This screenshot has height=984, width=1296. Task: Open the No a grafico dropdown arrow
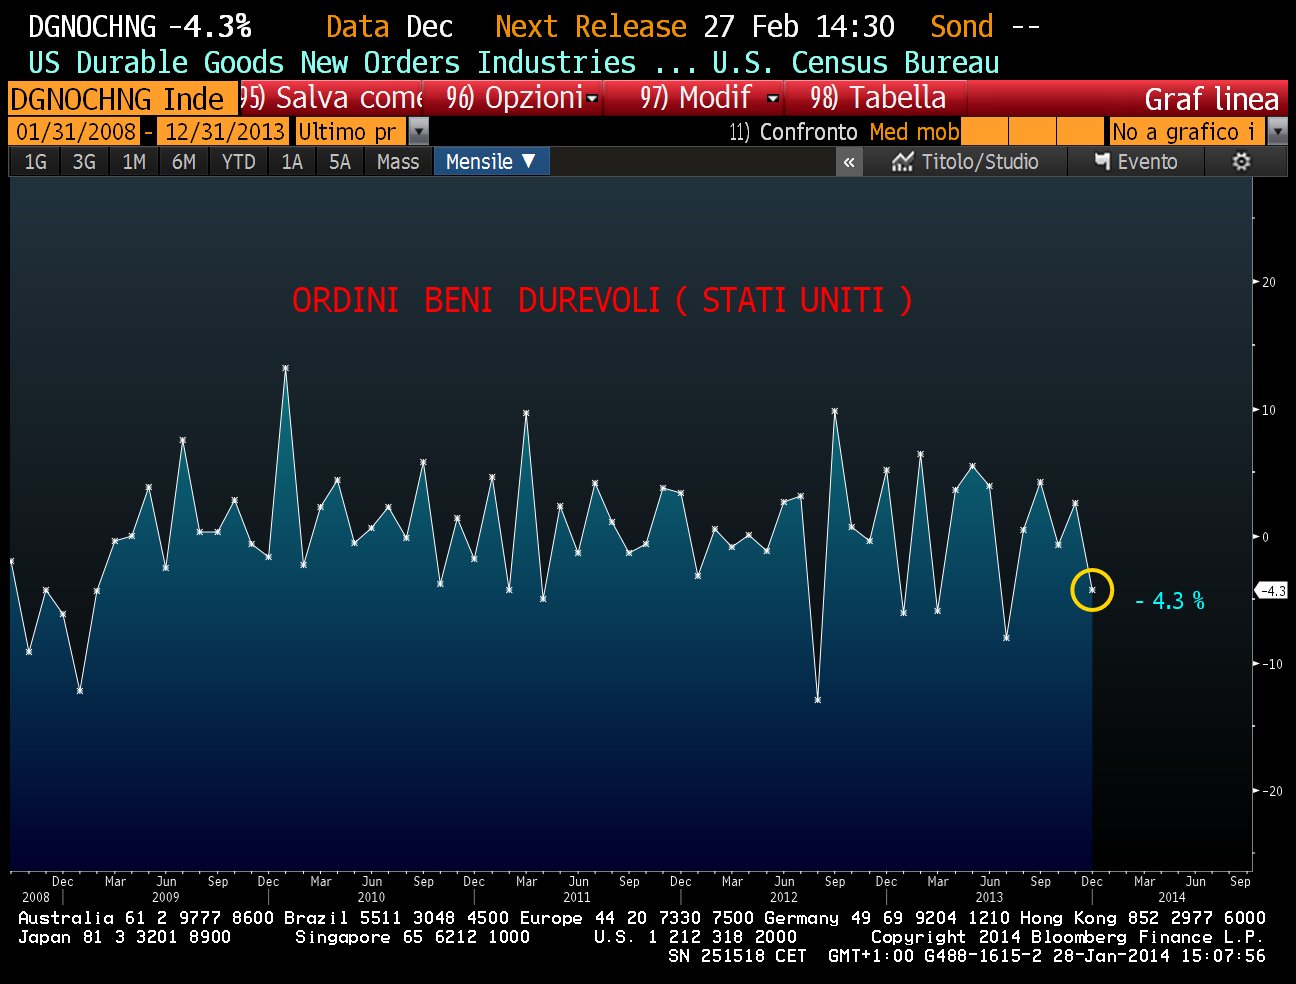pos(1277,132)
